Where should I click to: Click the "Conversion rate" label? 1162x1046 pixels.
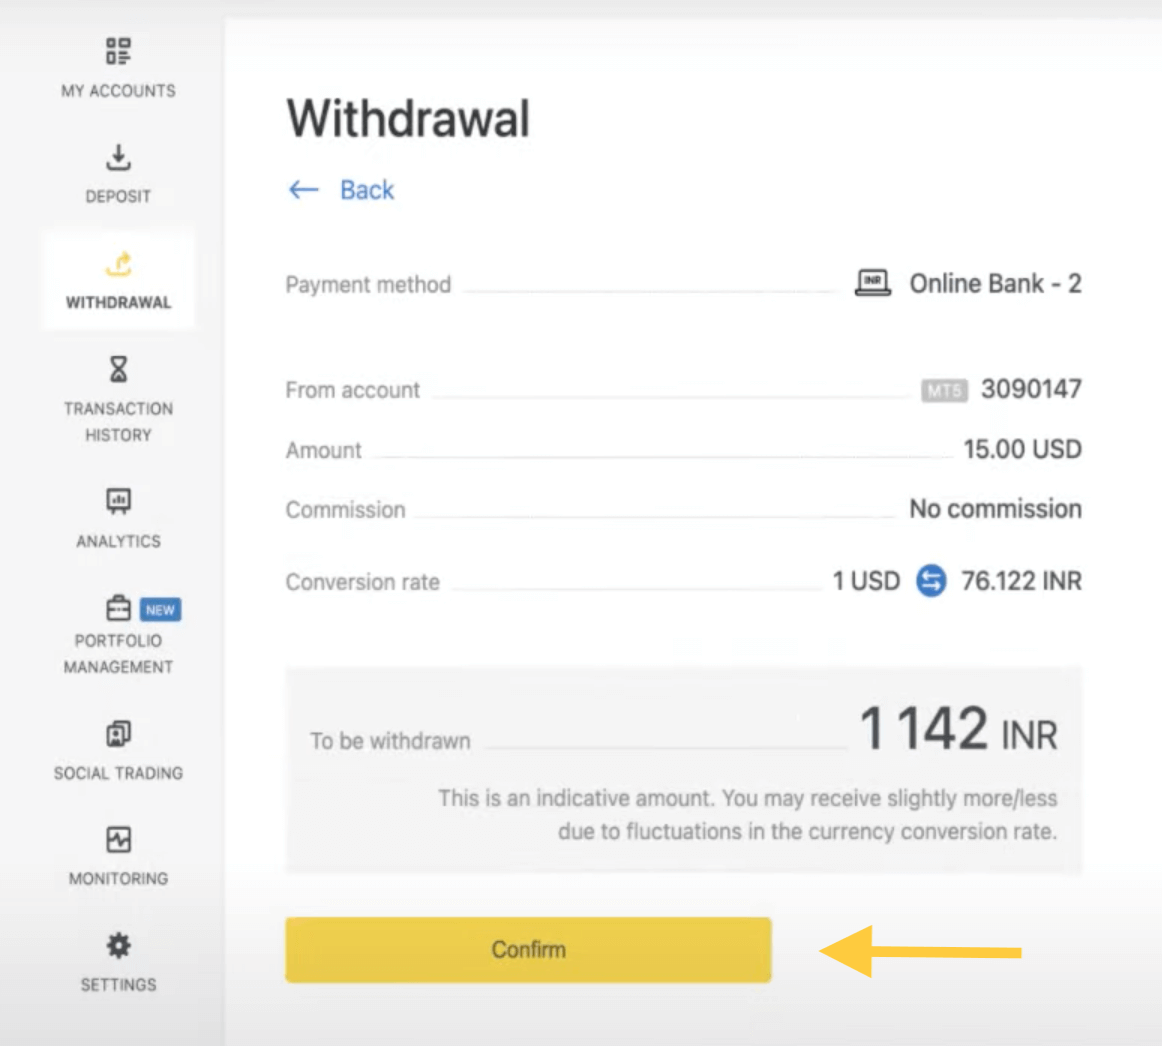(x=362, y=582)
